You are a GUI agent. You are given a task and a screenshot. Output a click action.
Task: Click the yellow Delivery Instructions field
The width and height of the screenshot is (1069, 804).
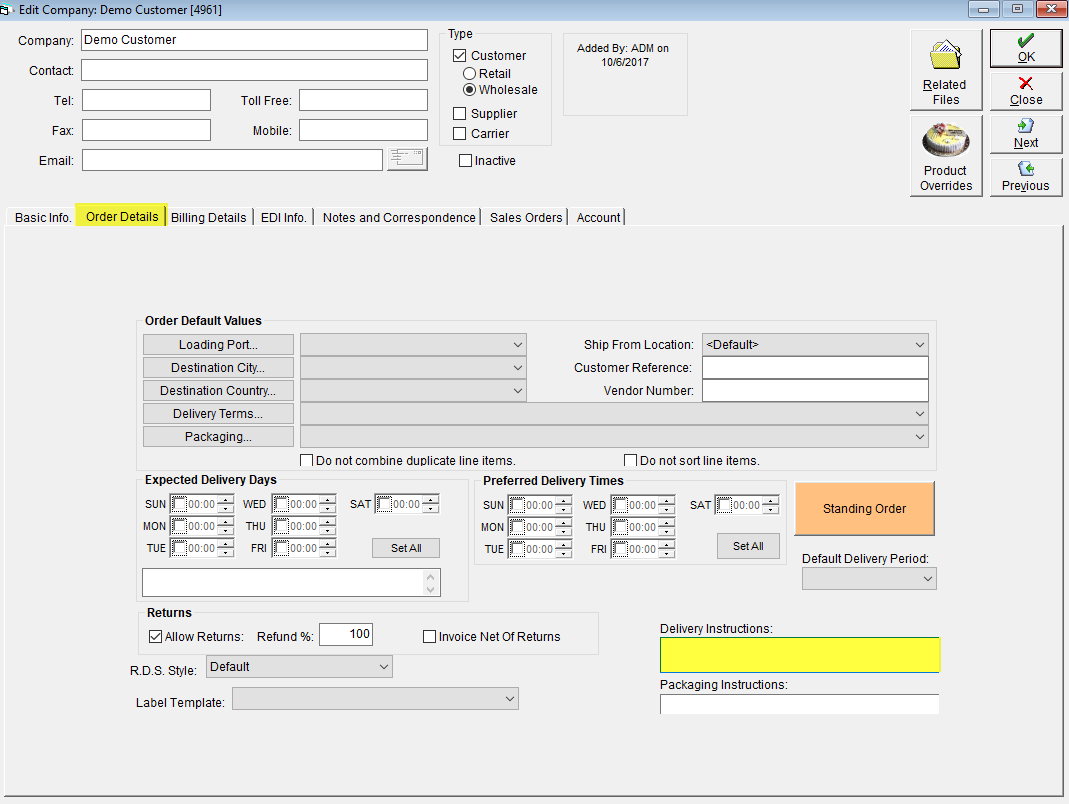(x=800, y=655)
